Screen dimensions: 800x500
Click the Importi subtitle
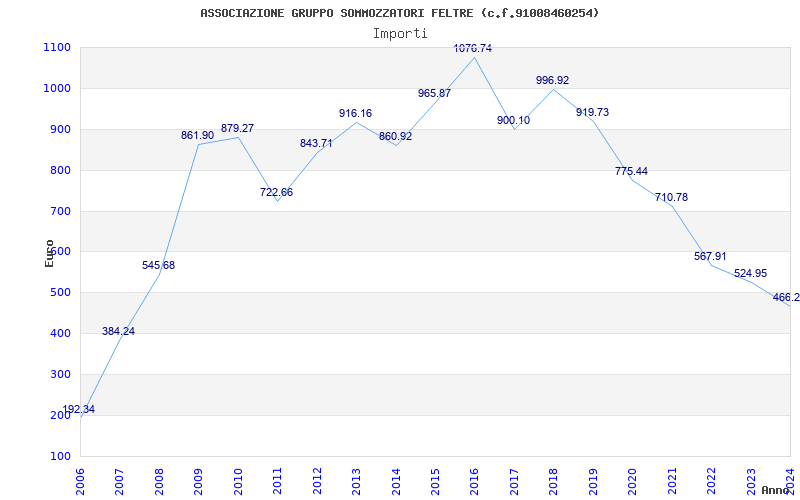pyautogui.click(x=400, y=34)
